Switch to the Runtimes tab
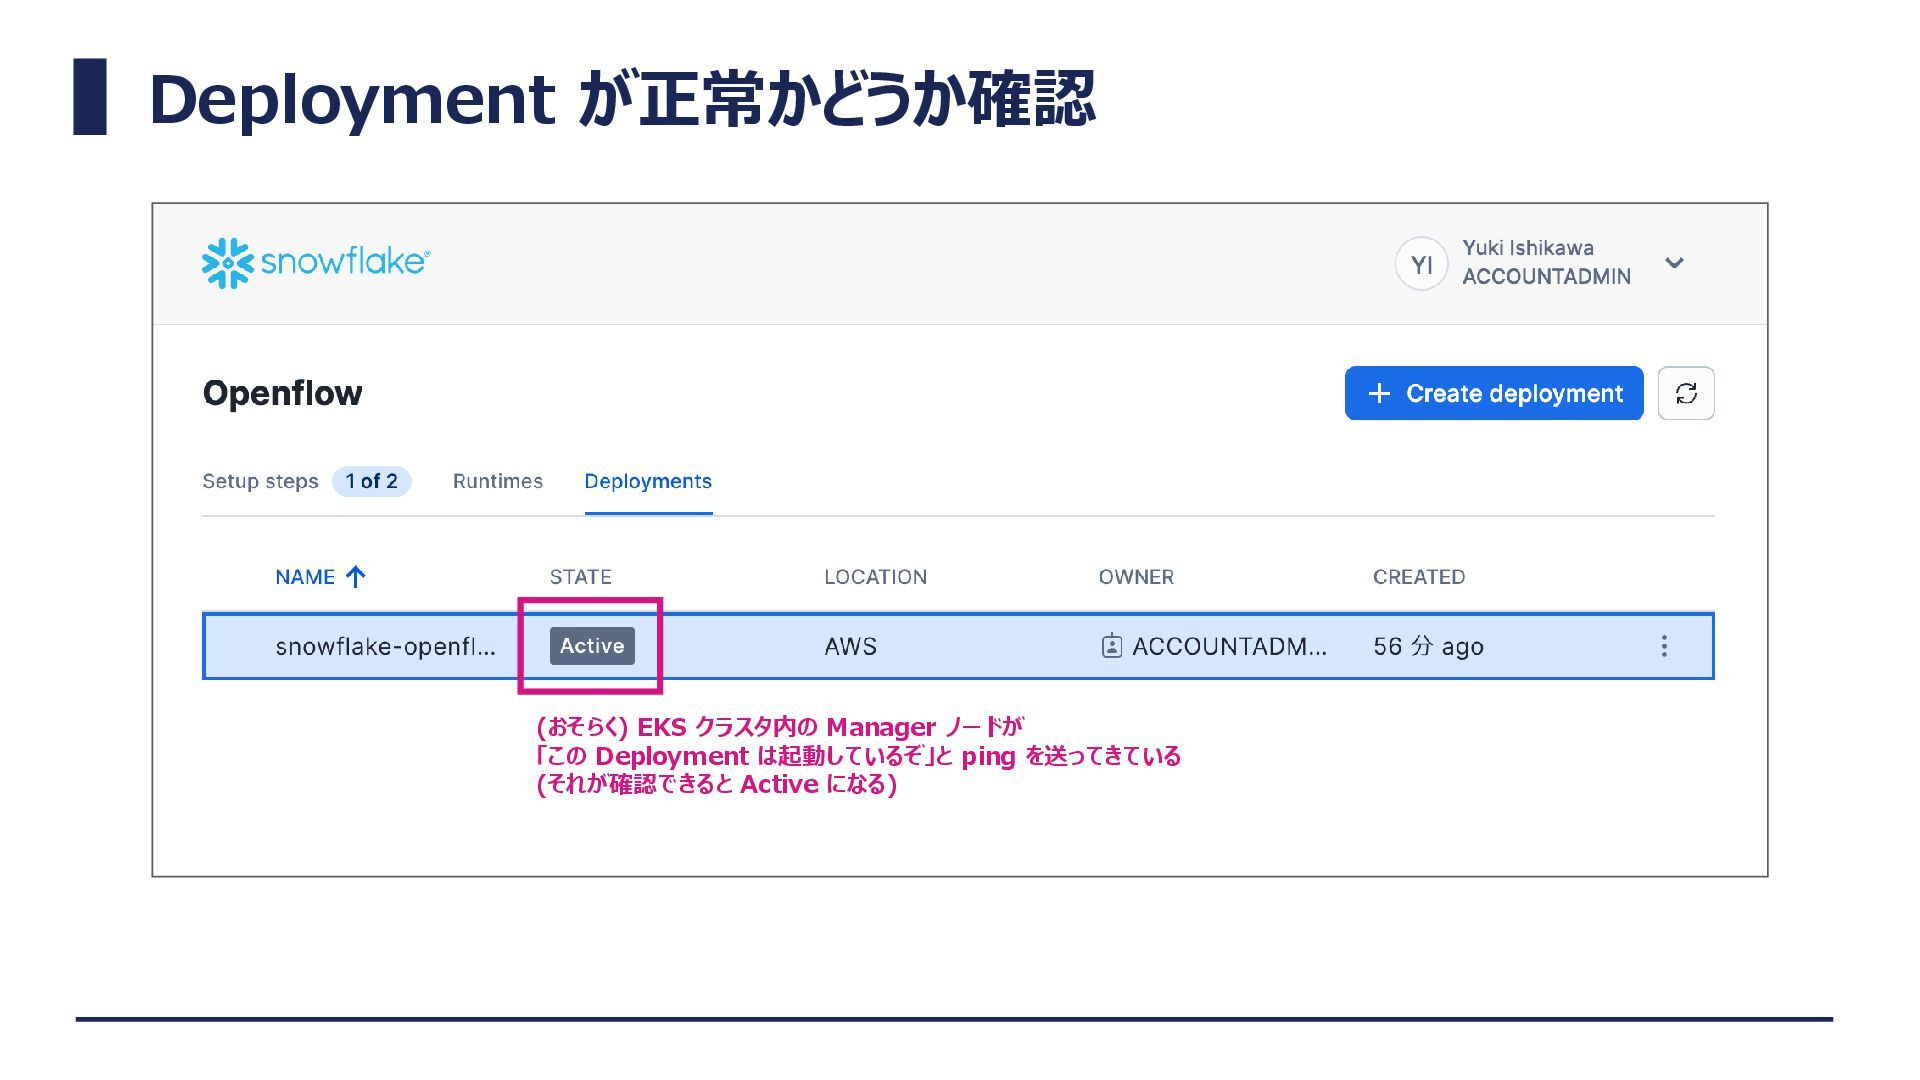 [x=497, y=481]
